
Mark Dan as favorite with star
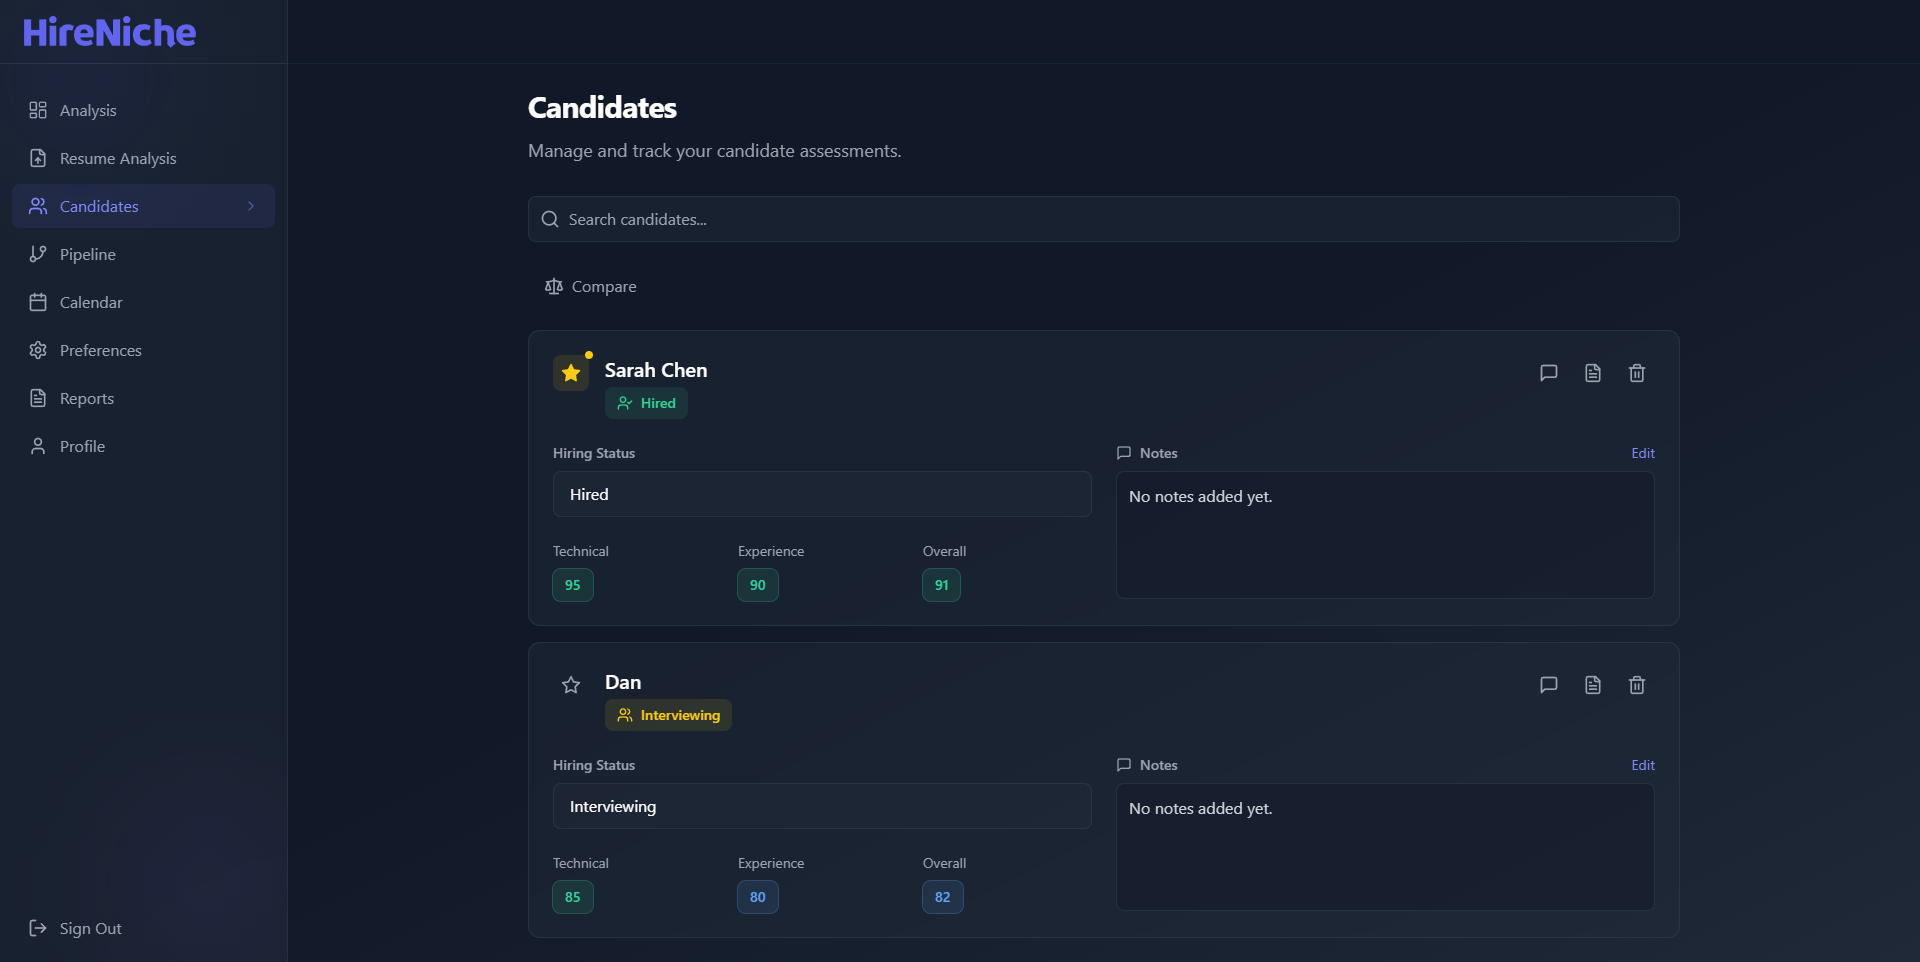pyautogui.click(x=571, y=685)
